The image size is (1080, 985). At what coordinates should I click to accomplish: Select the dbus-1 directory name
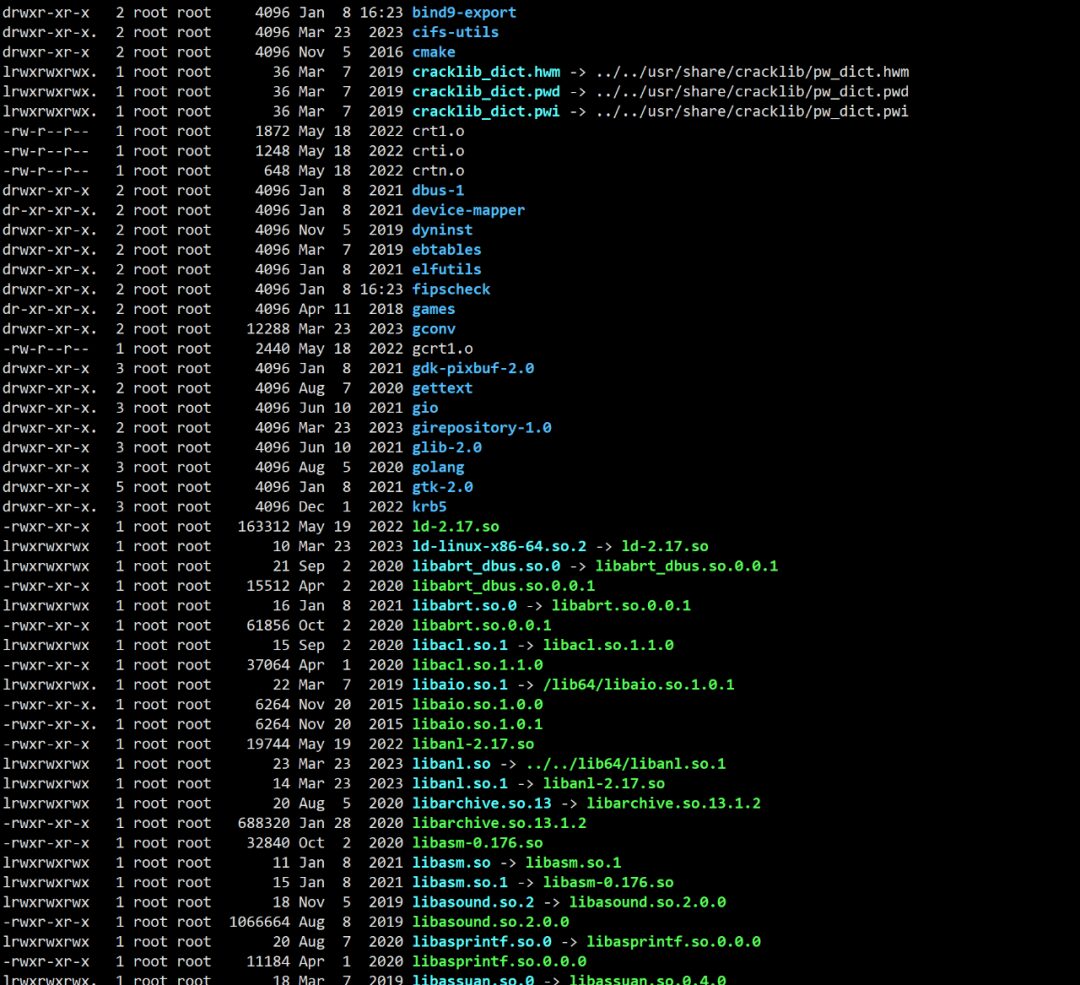(x=438, y=190)
